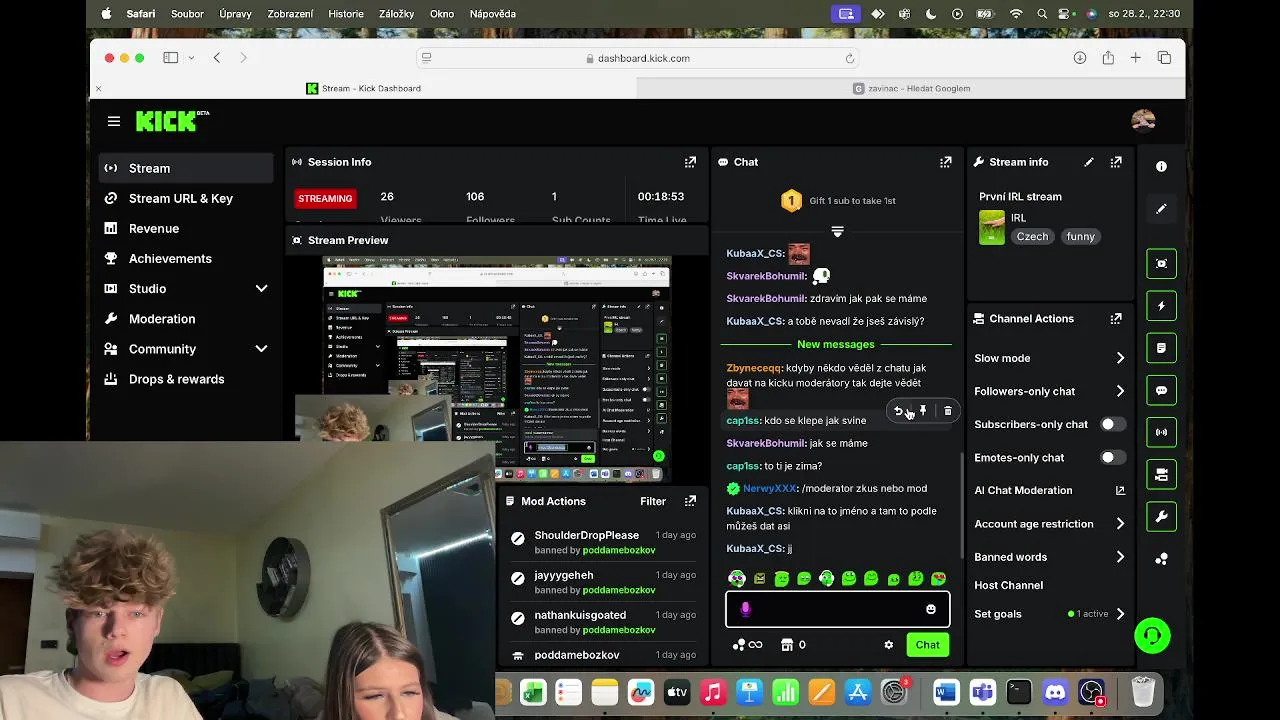Viewport: 1280px width, 720px height.
Task: Toggle Subscribers-only chat switch
Action: [1112, 424]
